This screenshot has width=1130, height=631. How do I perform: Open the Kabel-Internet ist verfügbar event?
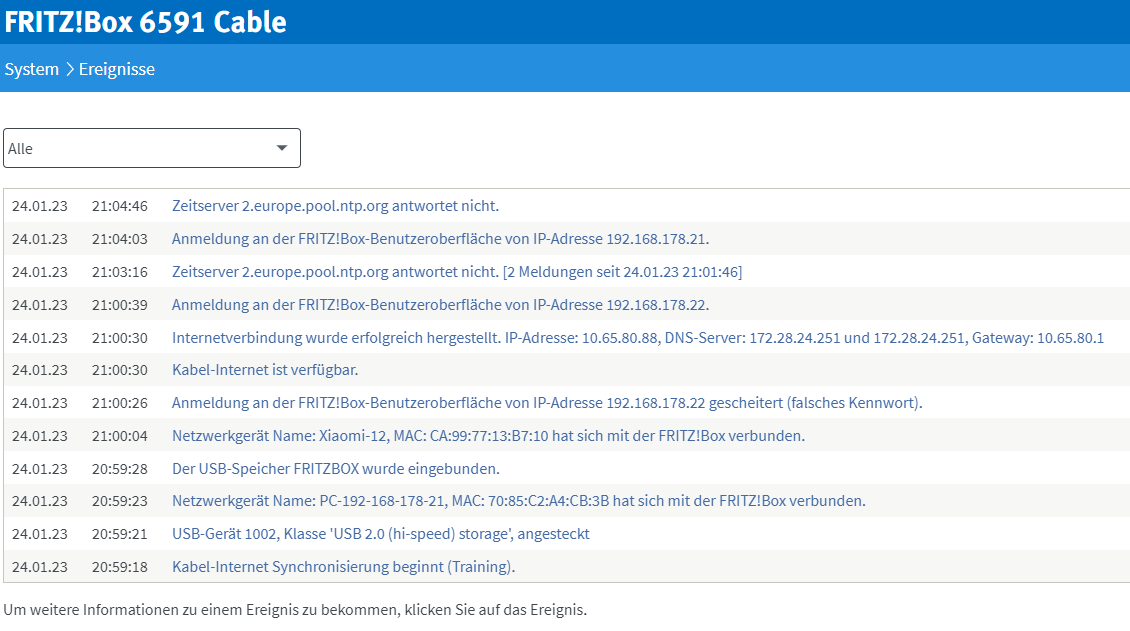tap(265, 370)
